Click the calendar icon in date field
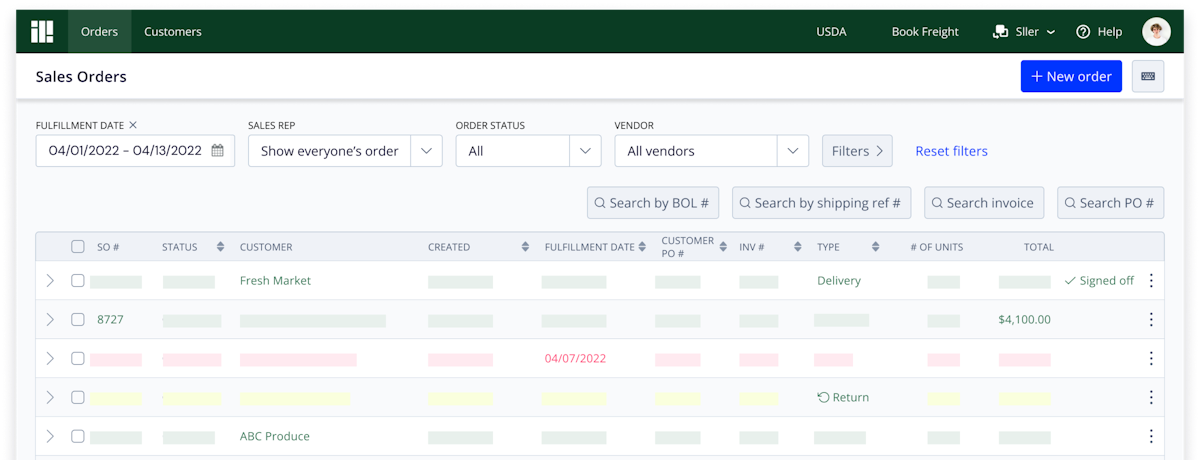The image size is (1200, 460). point(217,151)
